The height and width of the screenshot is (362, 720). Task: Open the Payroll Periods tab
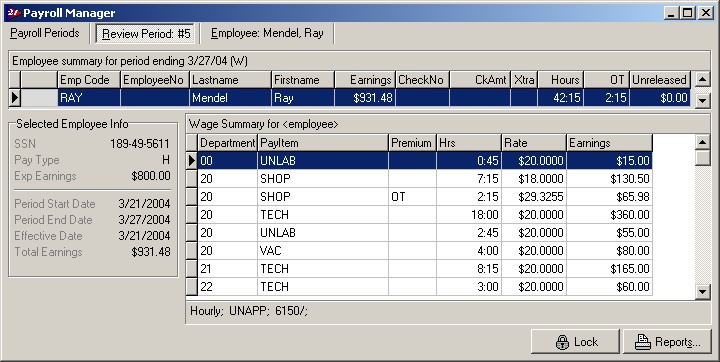tap(45, 33)
